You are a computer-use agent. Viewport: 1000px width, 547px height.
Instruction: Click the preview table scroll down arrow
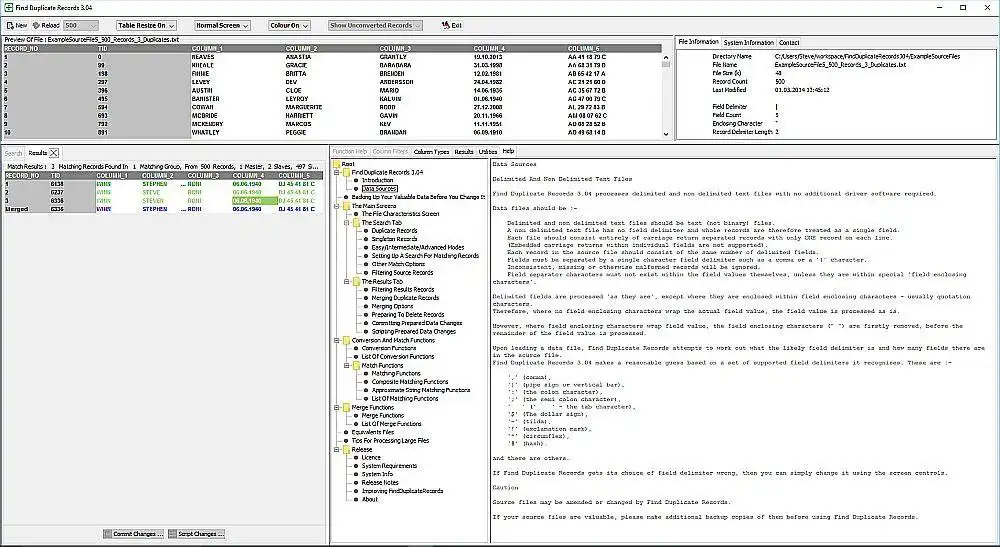(x=666, y=134)
